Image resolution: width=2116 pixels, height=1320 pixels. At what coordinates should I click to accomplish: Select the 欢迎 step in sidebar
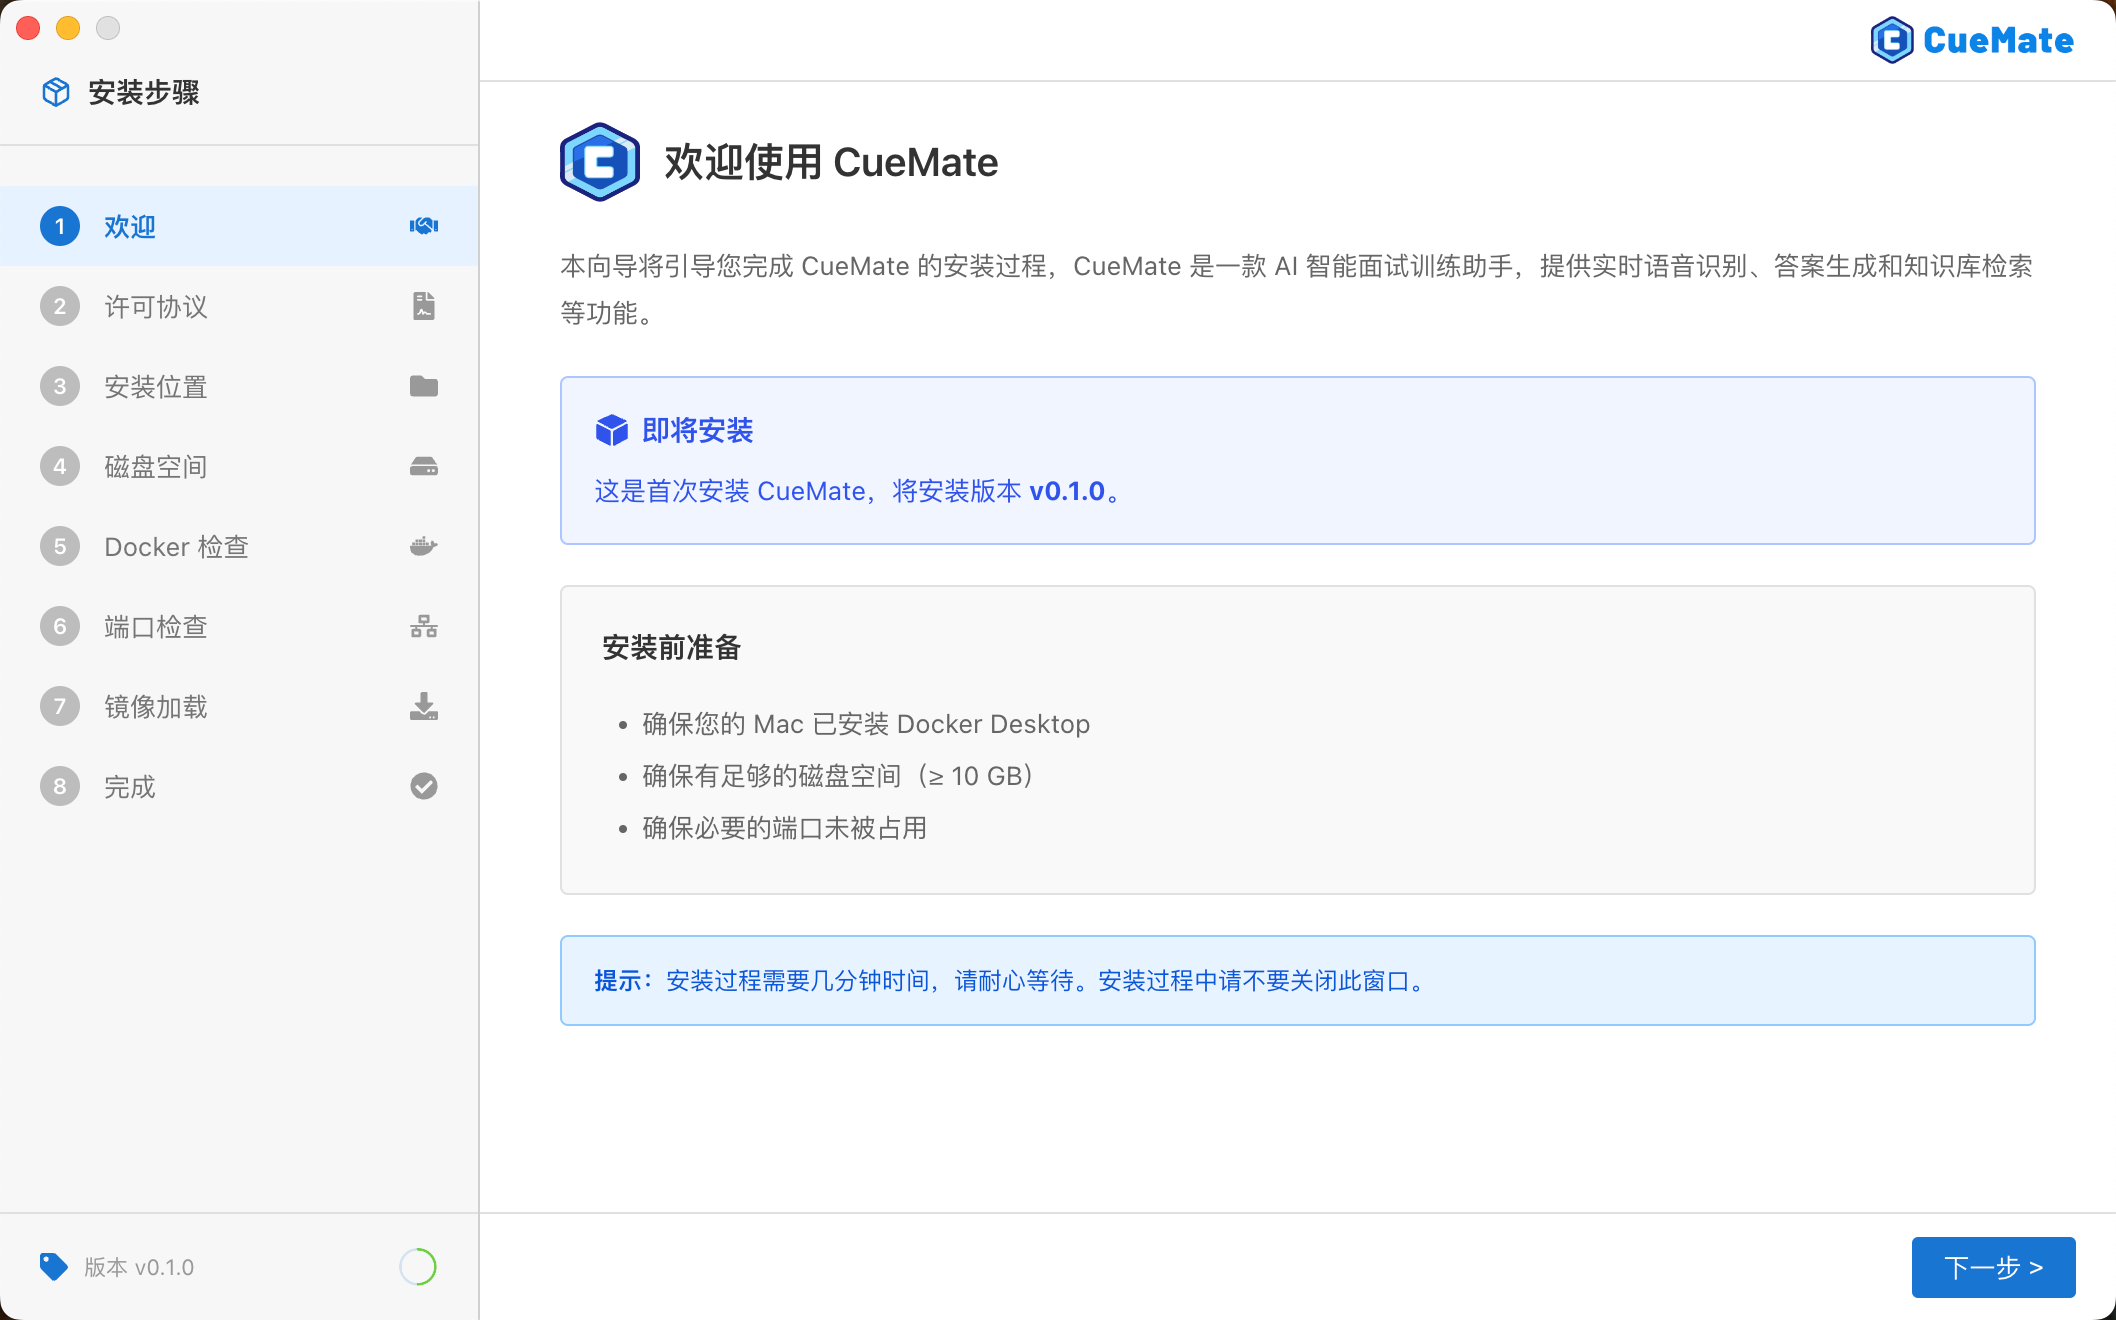[130, 226]
